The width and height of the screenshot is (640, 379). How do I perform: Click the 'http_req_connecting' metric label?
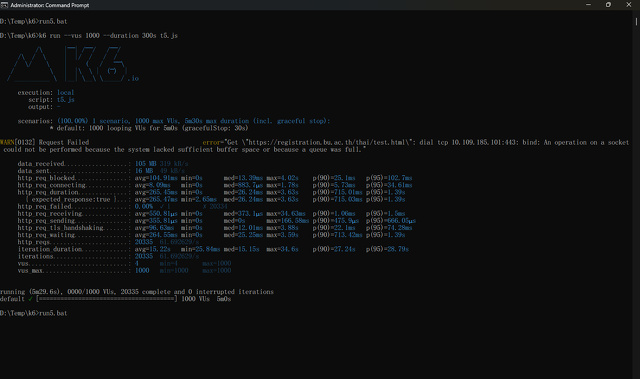click(51, 185)
